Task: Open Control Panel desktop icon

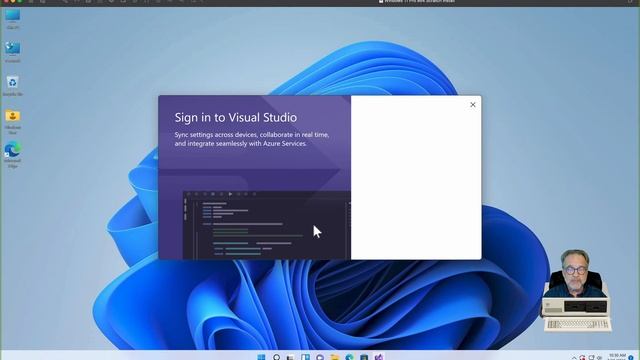Action: tap(13, 52)
